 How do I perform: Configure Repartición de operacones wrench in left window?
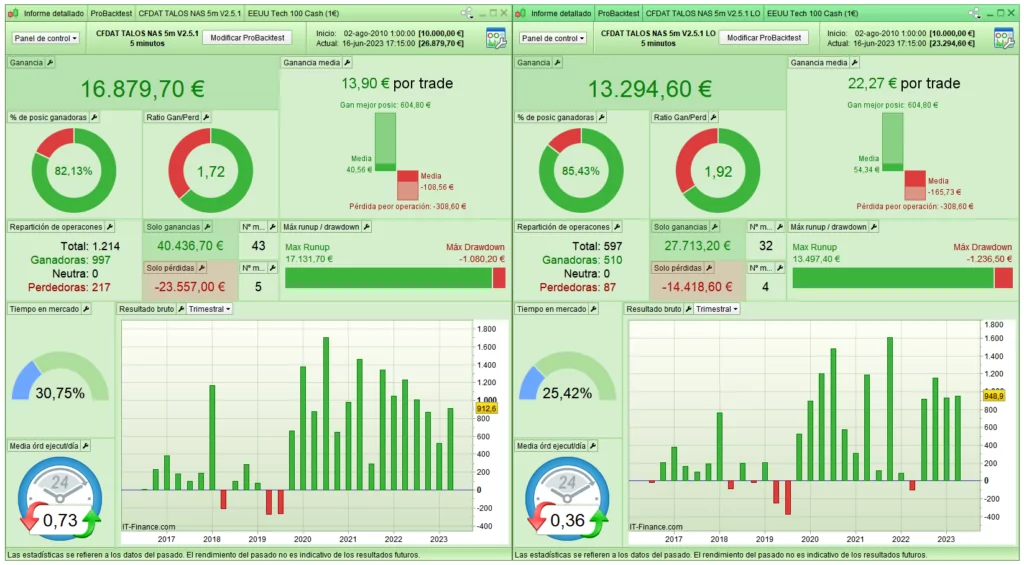(x=110, y=227)
